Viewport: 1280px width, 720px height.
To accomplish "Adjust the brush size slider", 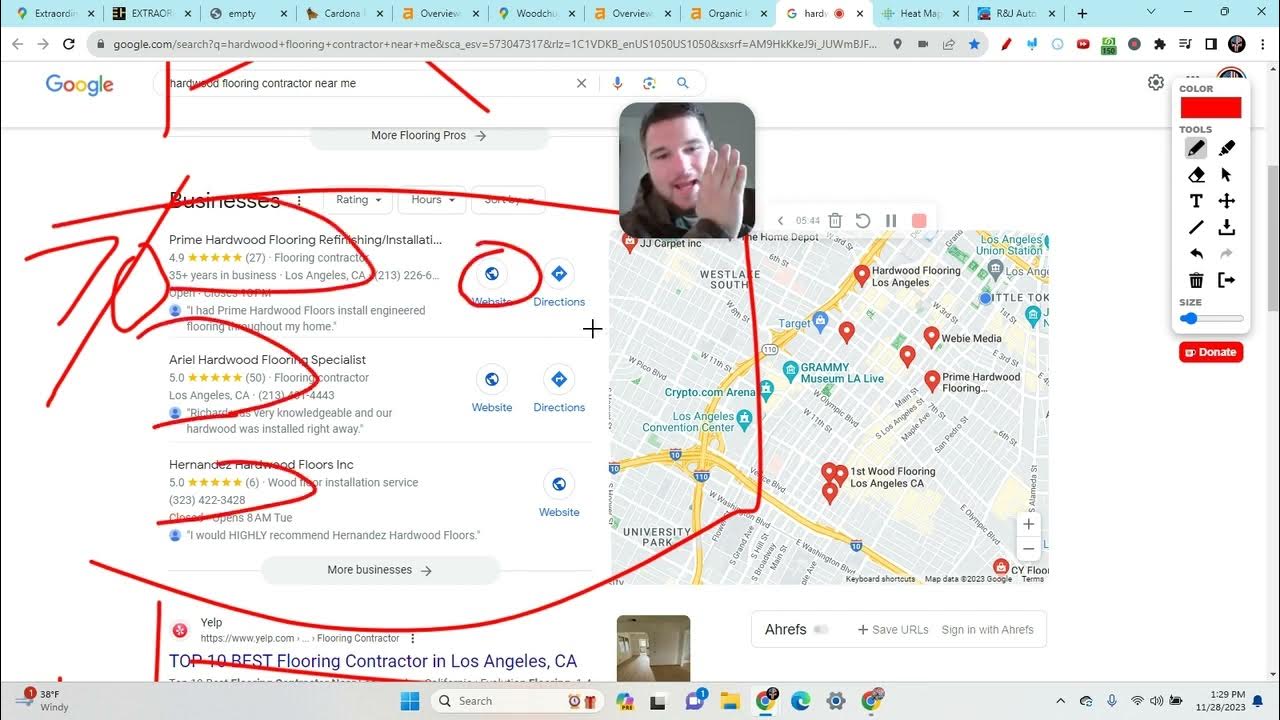I will [x=1211, y=319].
